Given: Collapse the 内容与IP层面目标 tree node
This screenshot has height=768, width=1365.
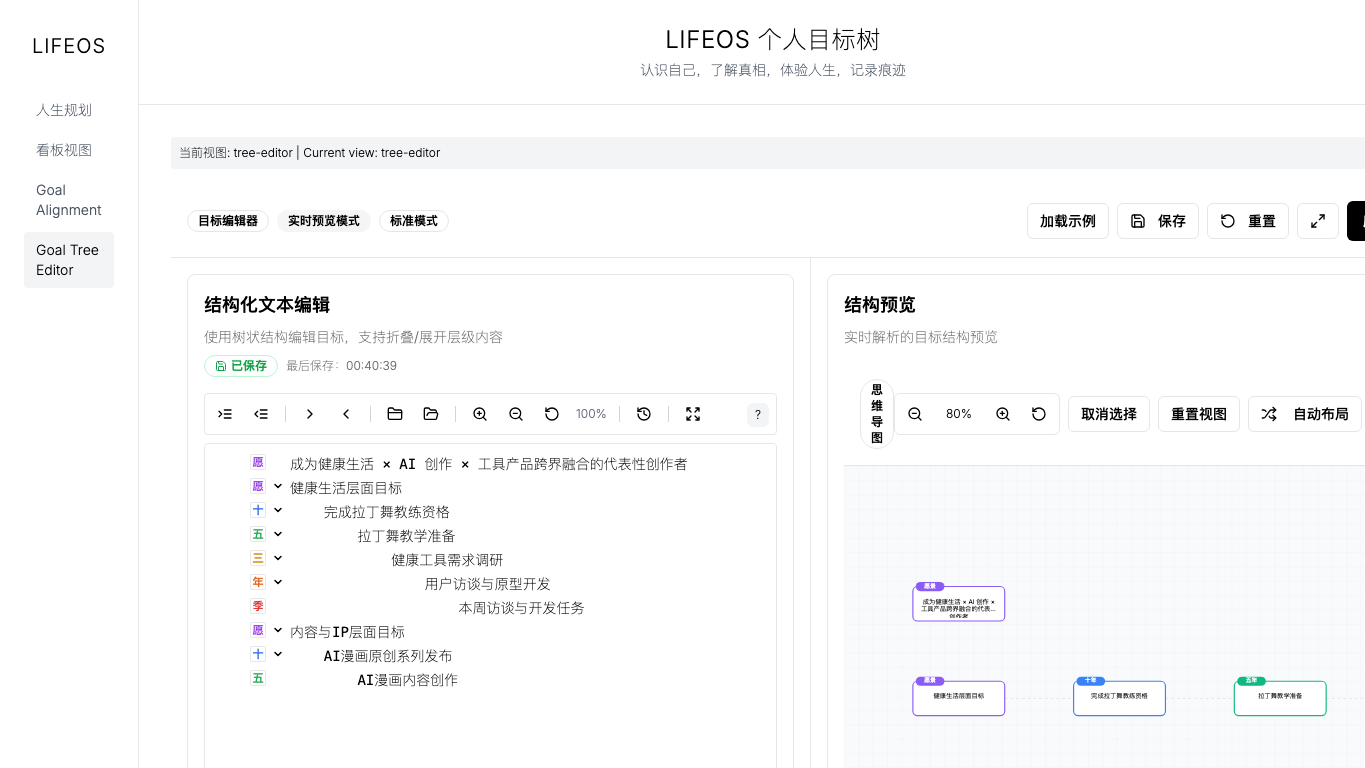Looking at the screenshot, I should pyautogui.click(x=278, y=631).
